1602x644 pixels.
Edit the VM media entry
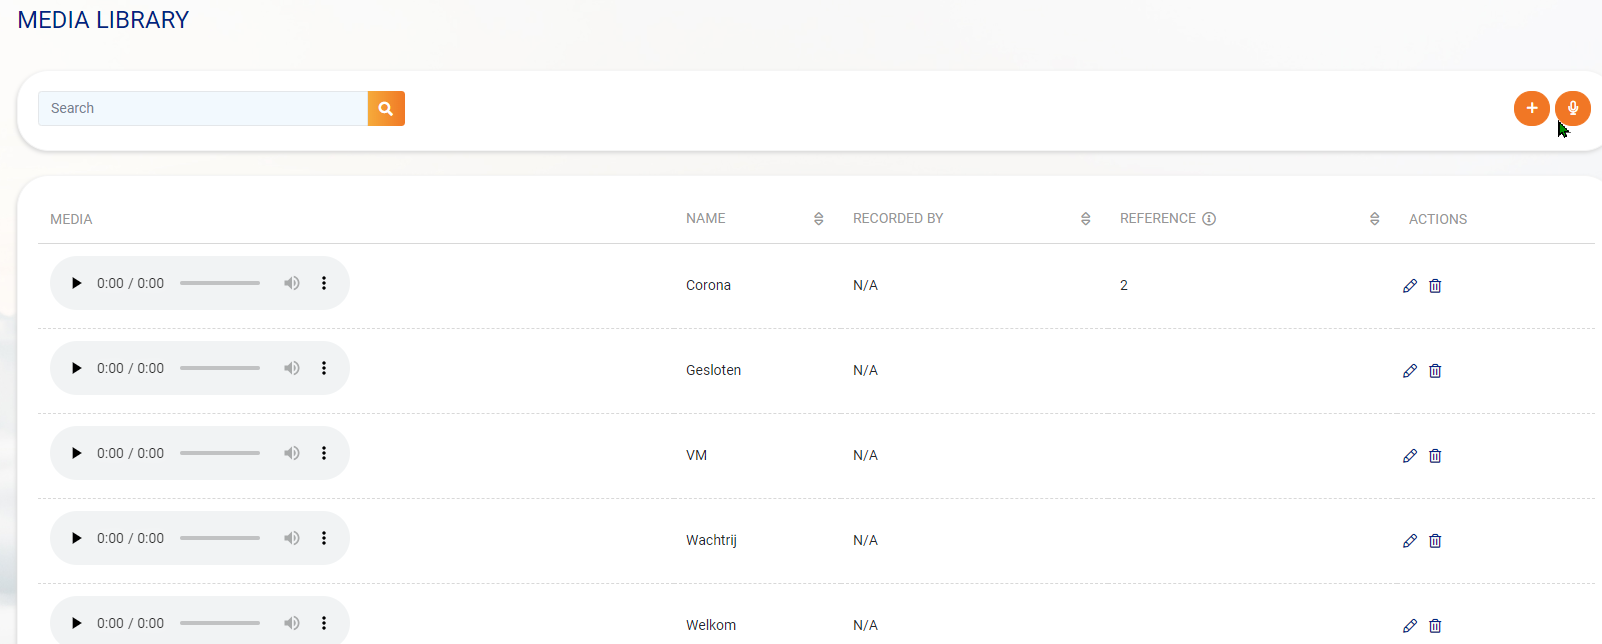pyautogui.click(x=1410, y=456)
